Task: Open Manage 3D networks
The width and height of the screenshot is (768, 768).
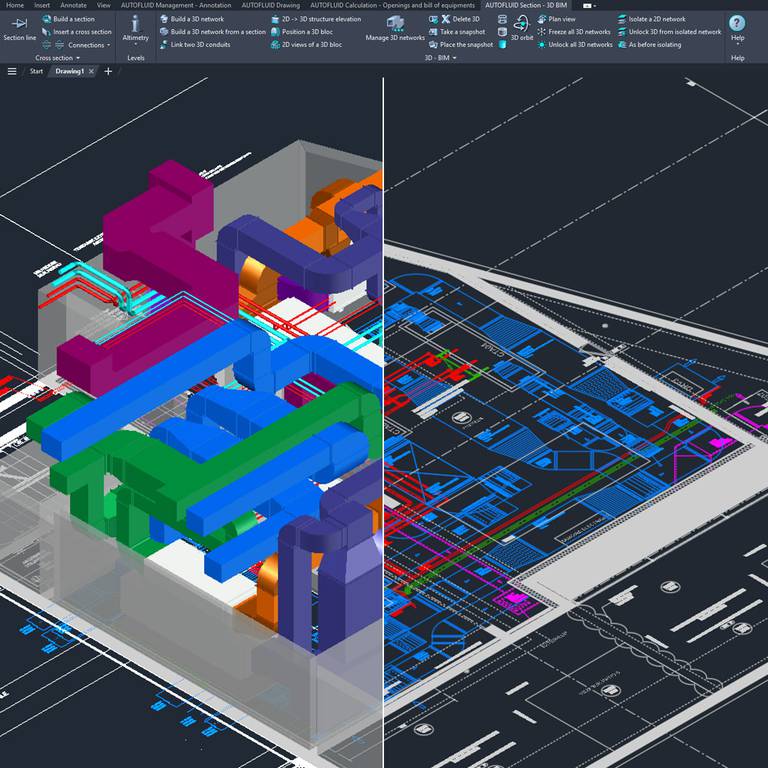Action: (x=395, y=27)
